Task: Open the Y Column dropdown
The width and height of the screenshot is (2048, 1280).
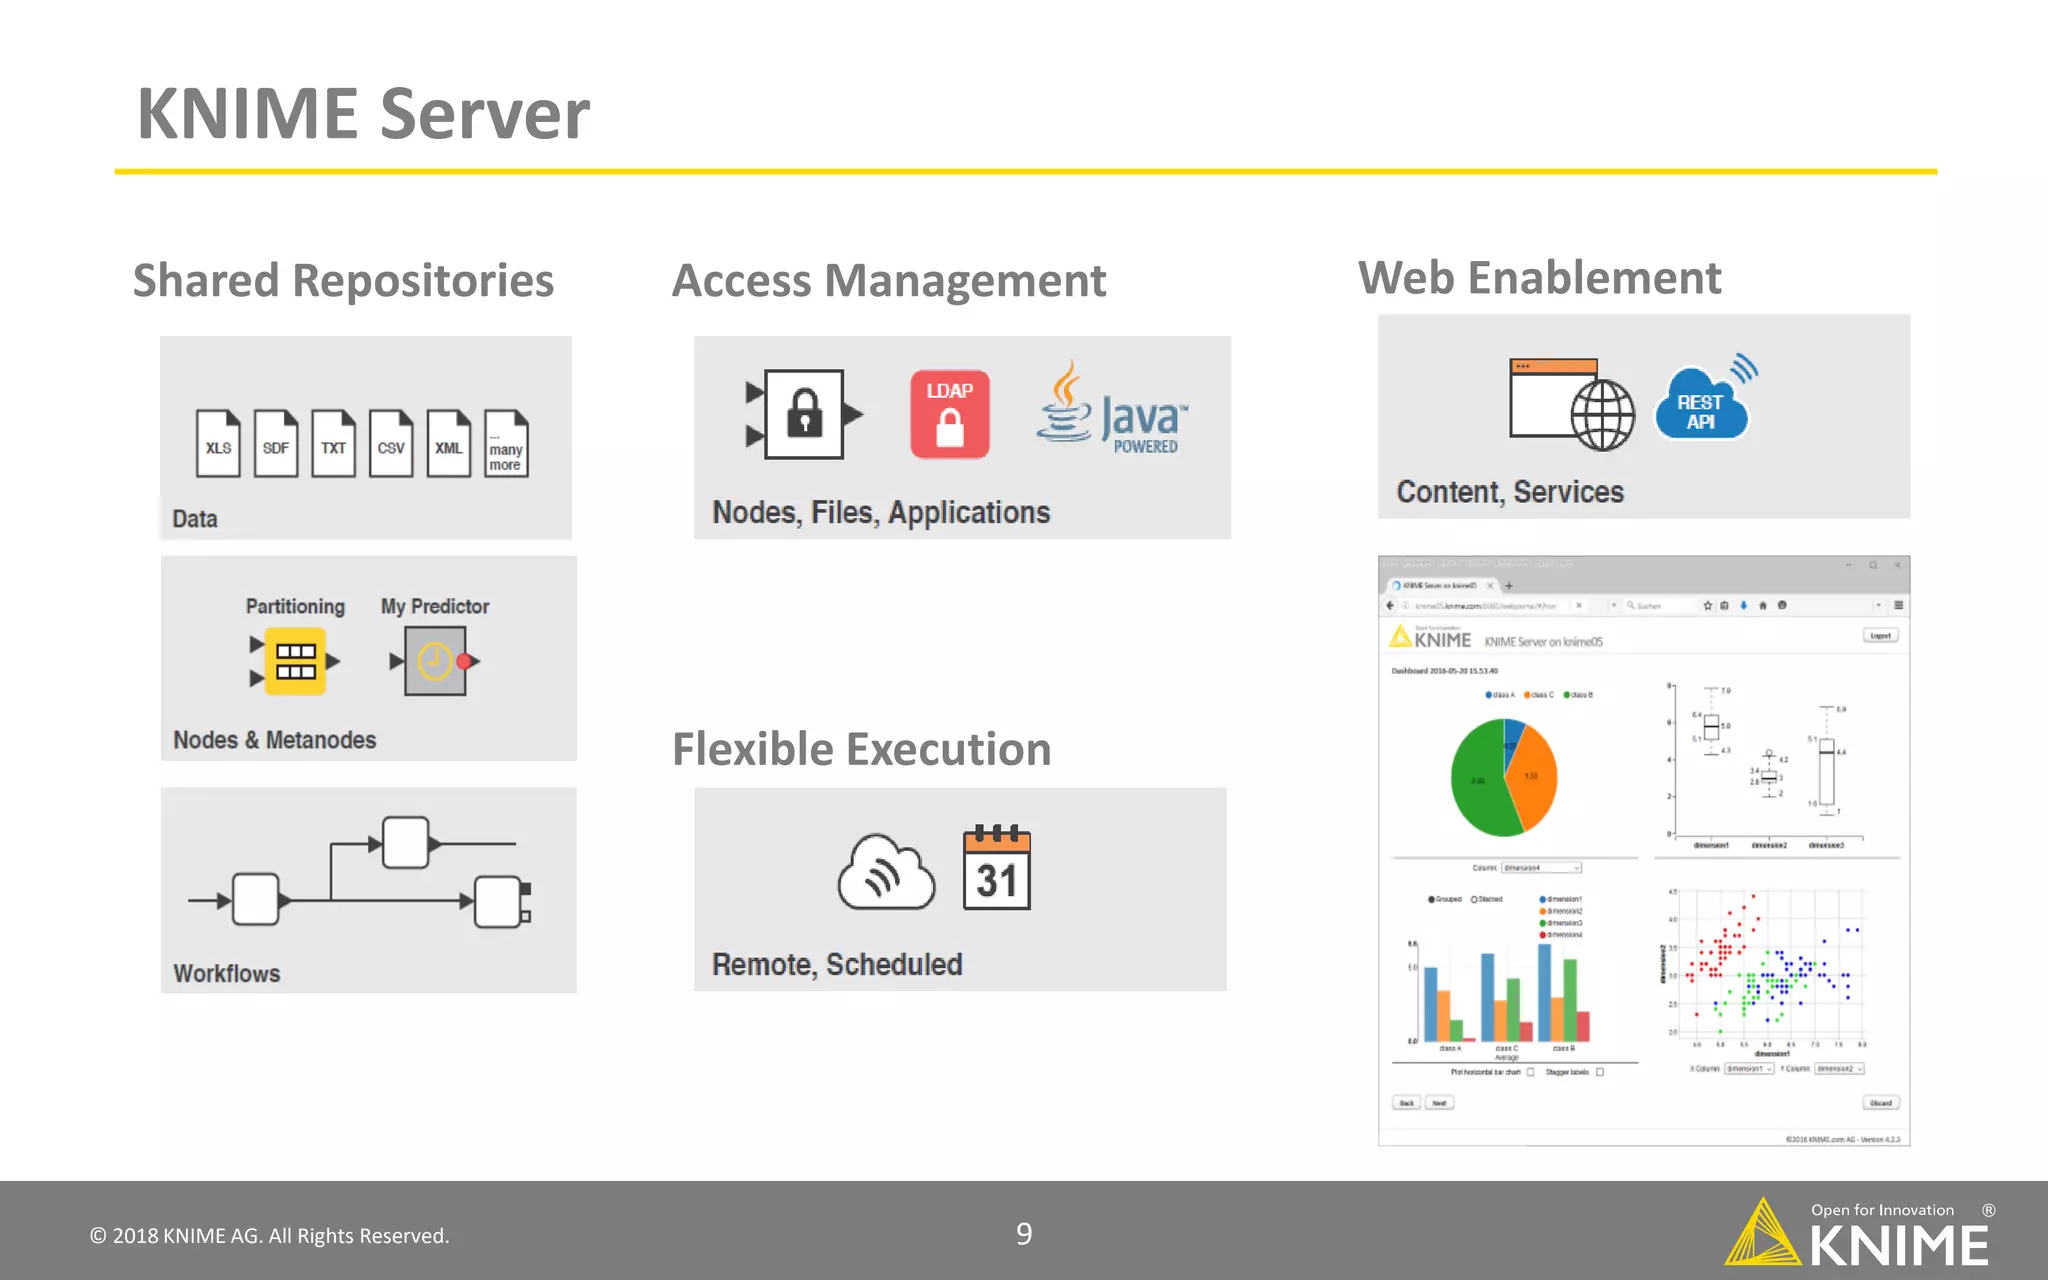Action: pos(1839,1069)
